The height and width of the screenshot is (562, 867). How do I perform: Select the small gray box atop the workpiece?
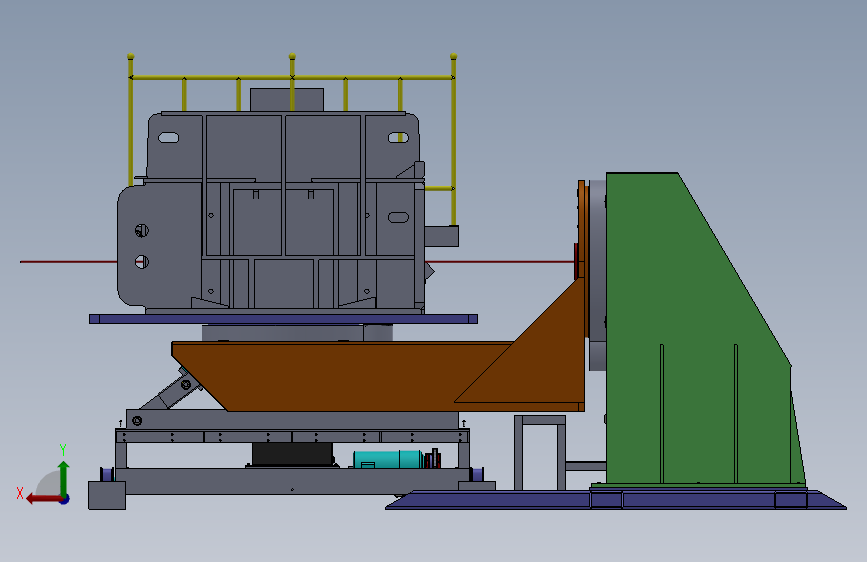(286, 100)
